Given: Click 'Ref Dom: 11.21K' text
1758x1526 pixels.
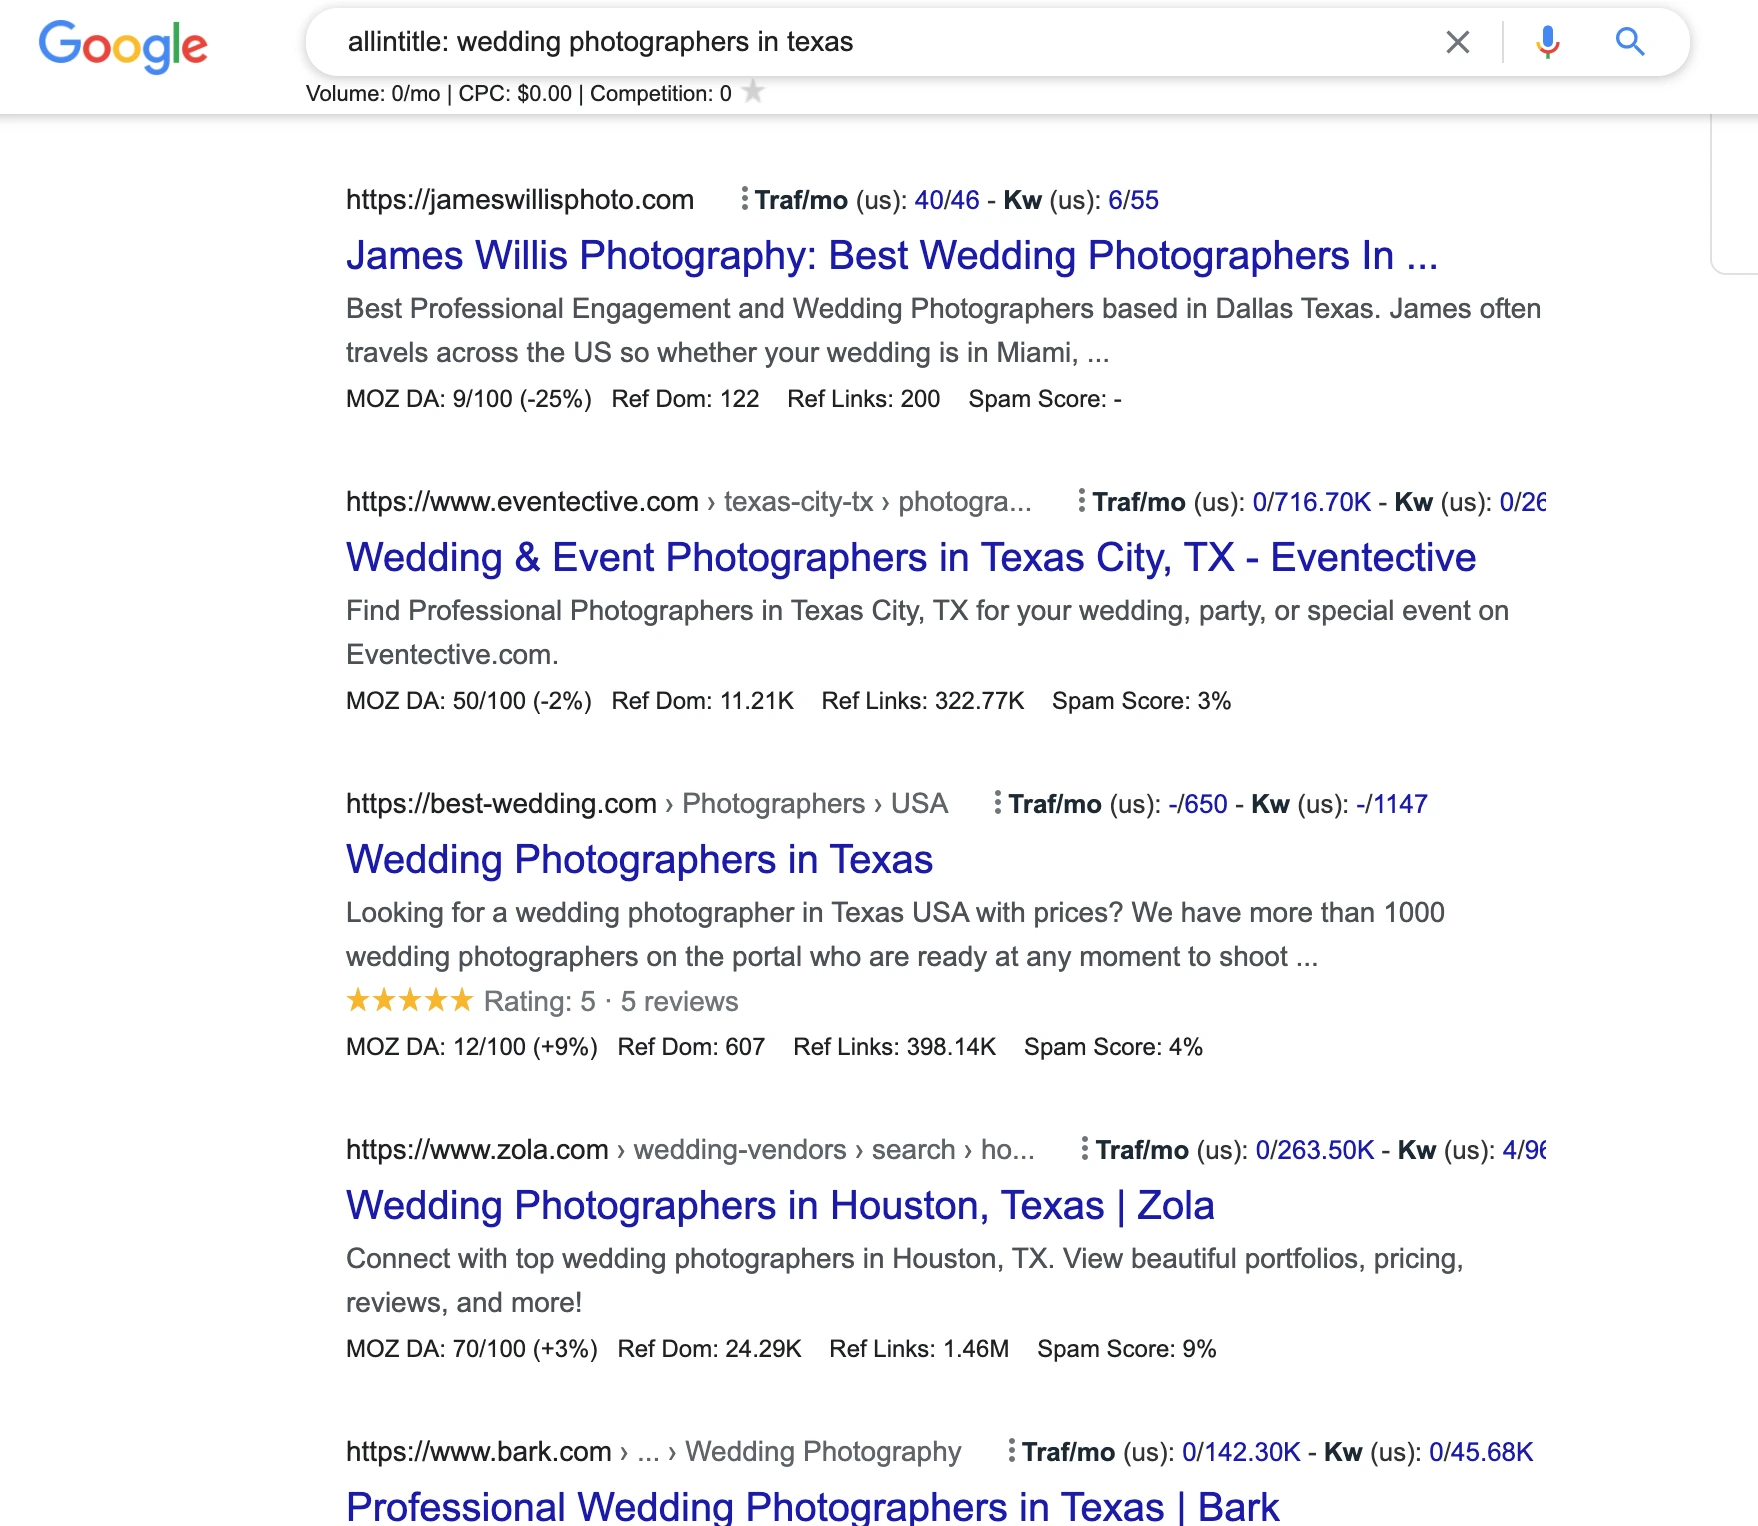Looking at the screenshot, I should tap(703, 701).
